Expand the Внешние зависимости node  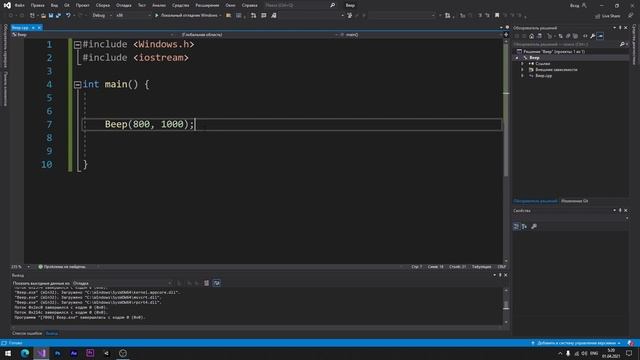pos(522,70)
